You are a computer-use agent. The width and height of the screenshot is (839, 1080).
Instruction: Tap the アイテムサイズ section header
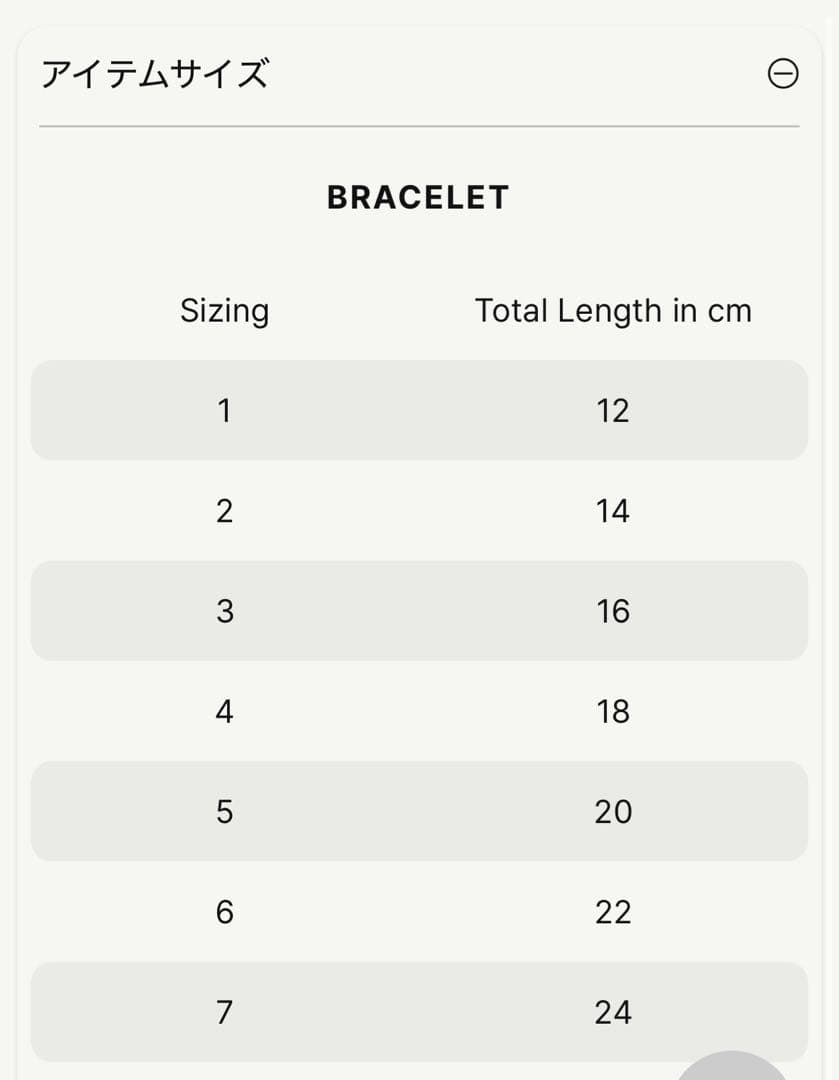point(155,74)
